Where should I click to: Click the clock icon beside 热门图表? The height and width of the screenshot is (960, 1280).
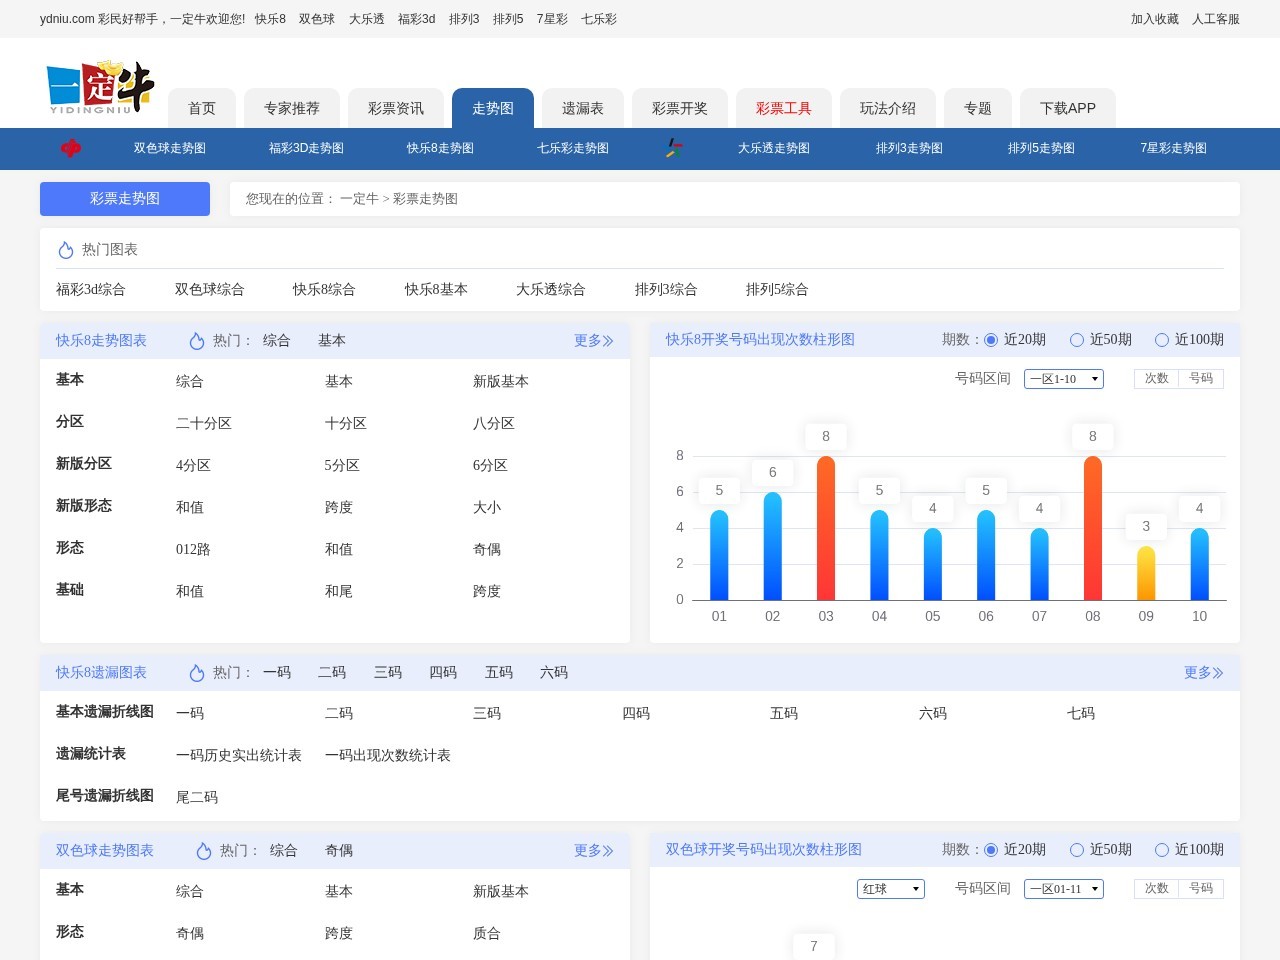pos(66,250)
